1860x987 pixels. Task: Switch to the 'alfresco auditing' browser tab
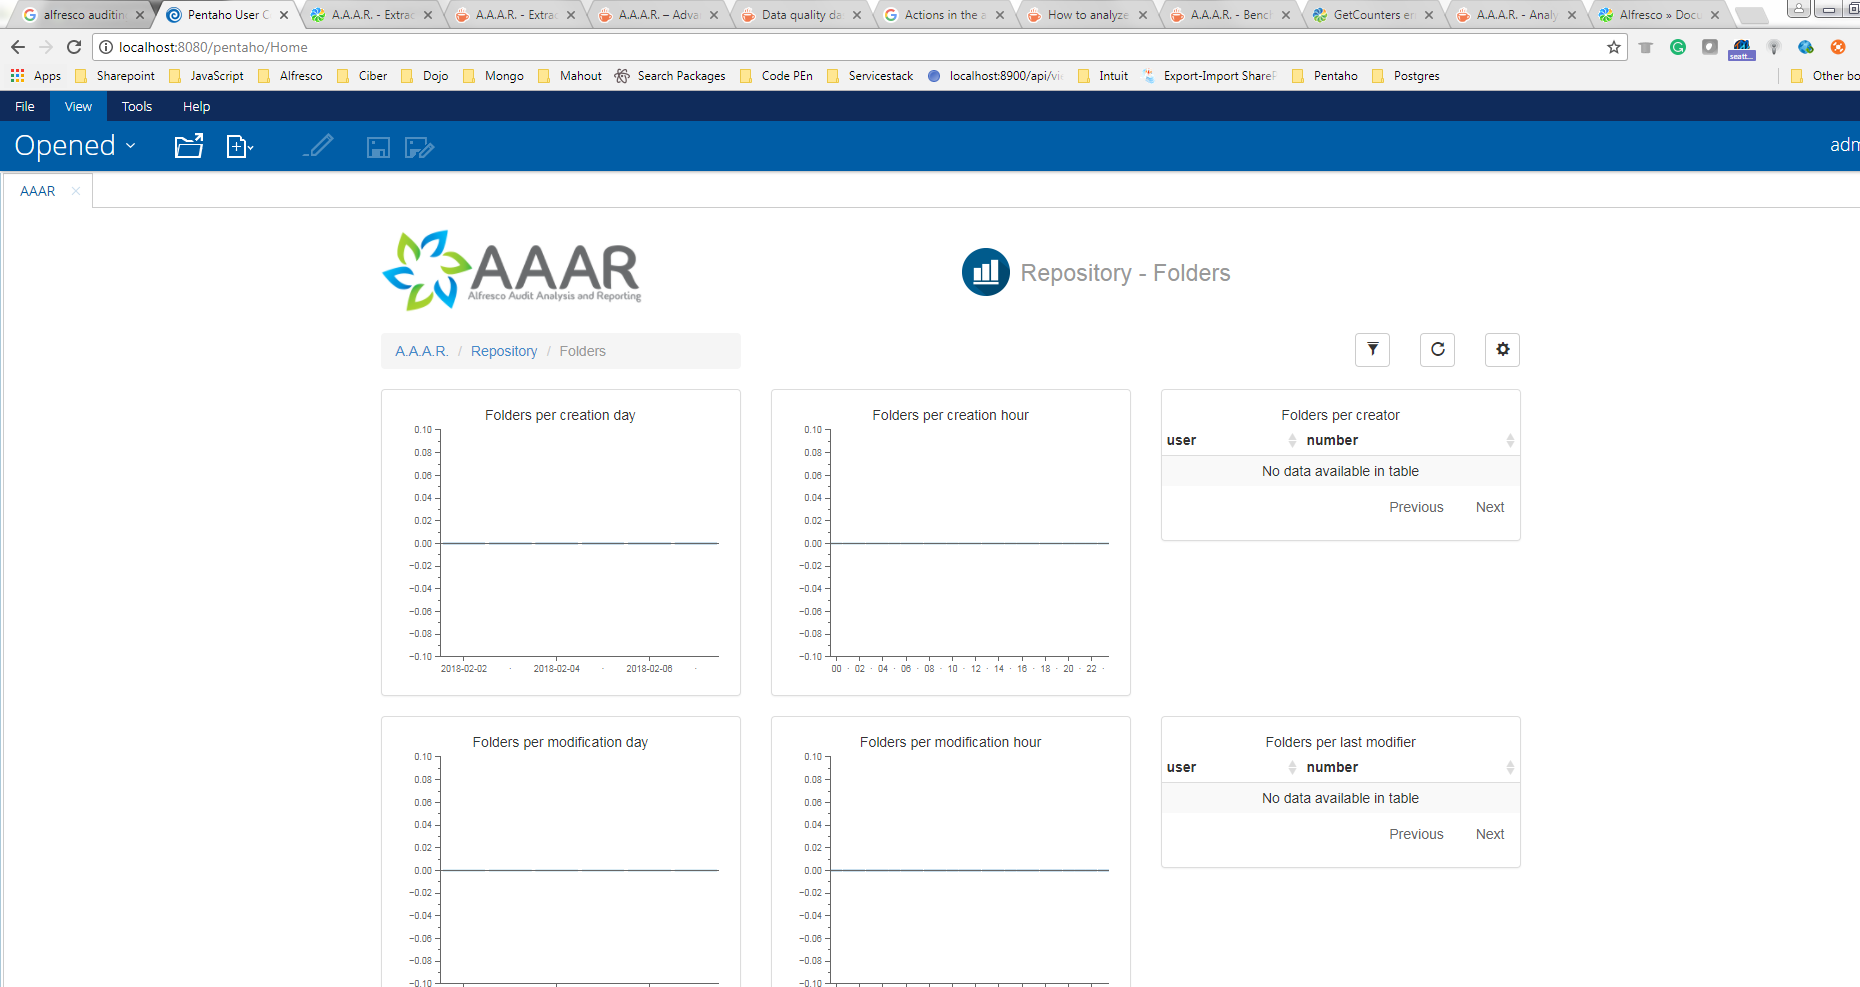coord(84,15)
